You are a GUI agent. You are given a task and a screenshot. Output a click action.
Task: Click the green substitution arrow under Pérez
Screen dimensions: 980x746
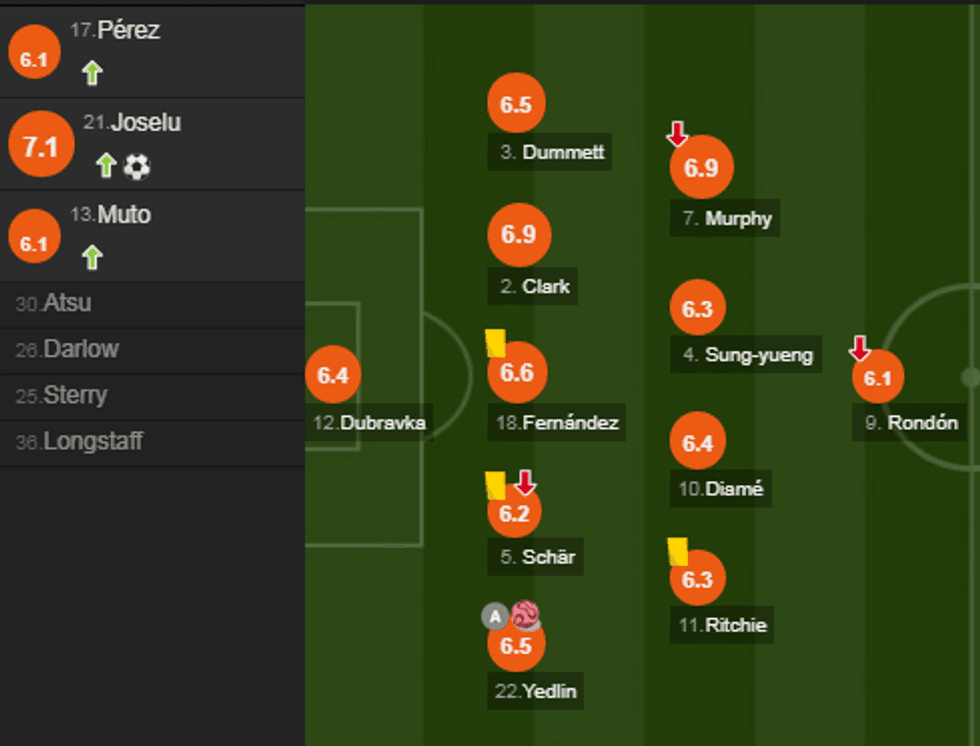92,73
